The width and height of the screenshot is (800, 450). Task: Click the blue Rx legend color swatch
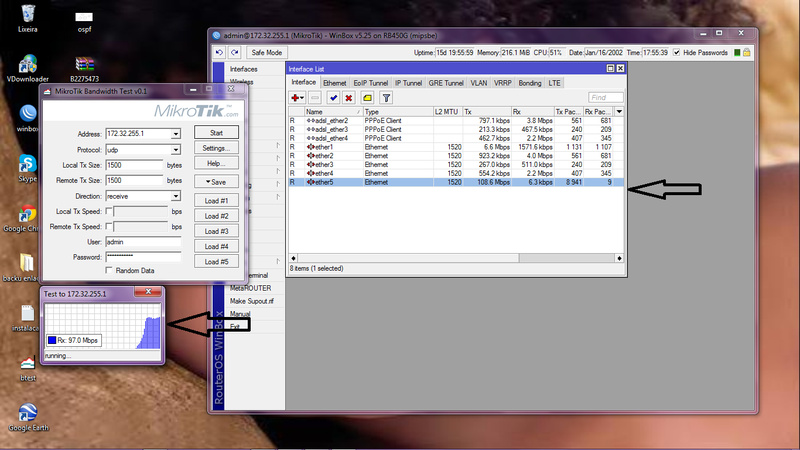53,341
